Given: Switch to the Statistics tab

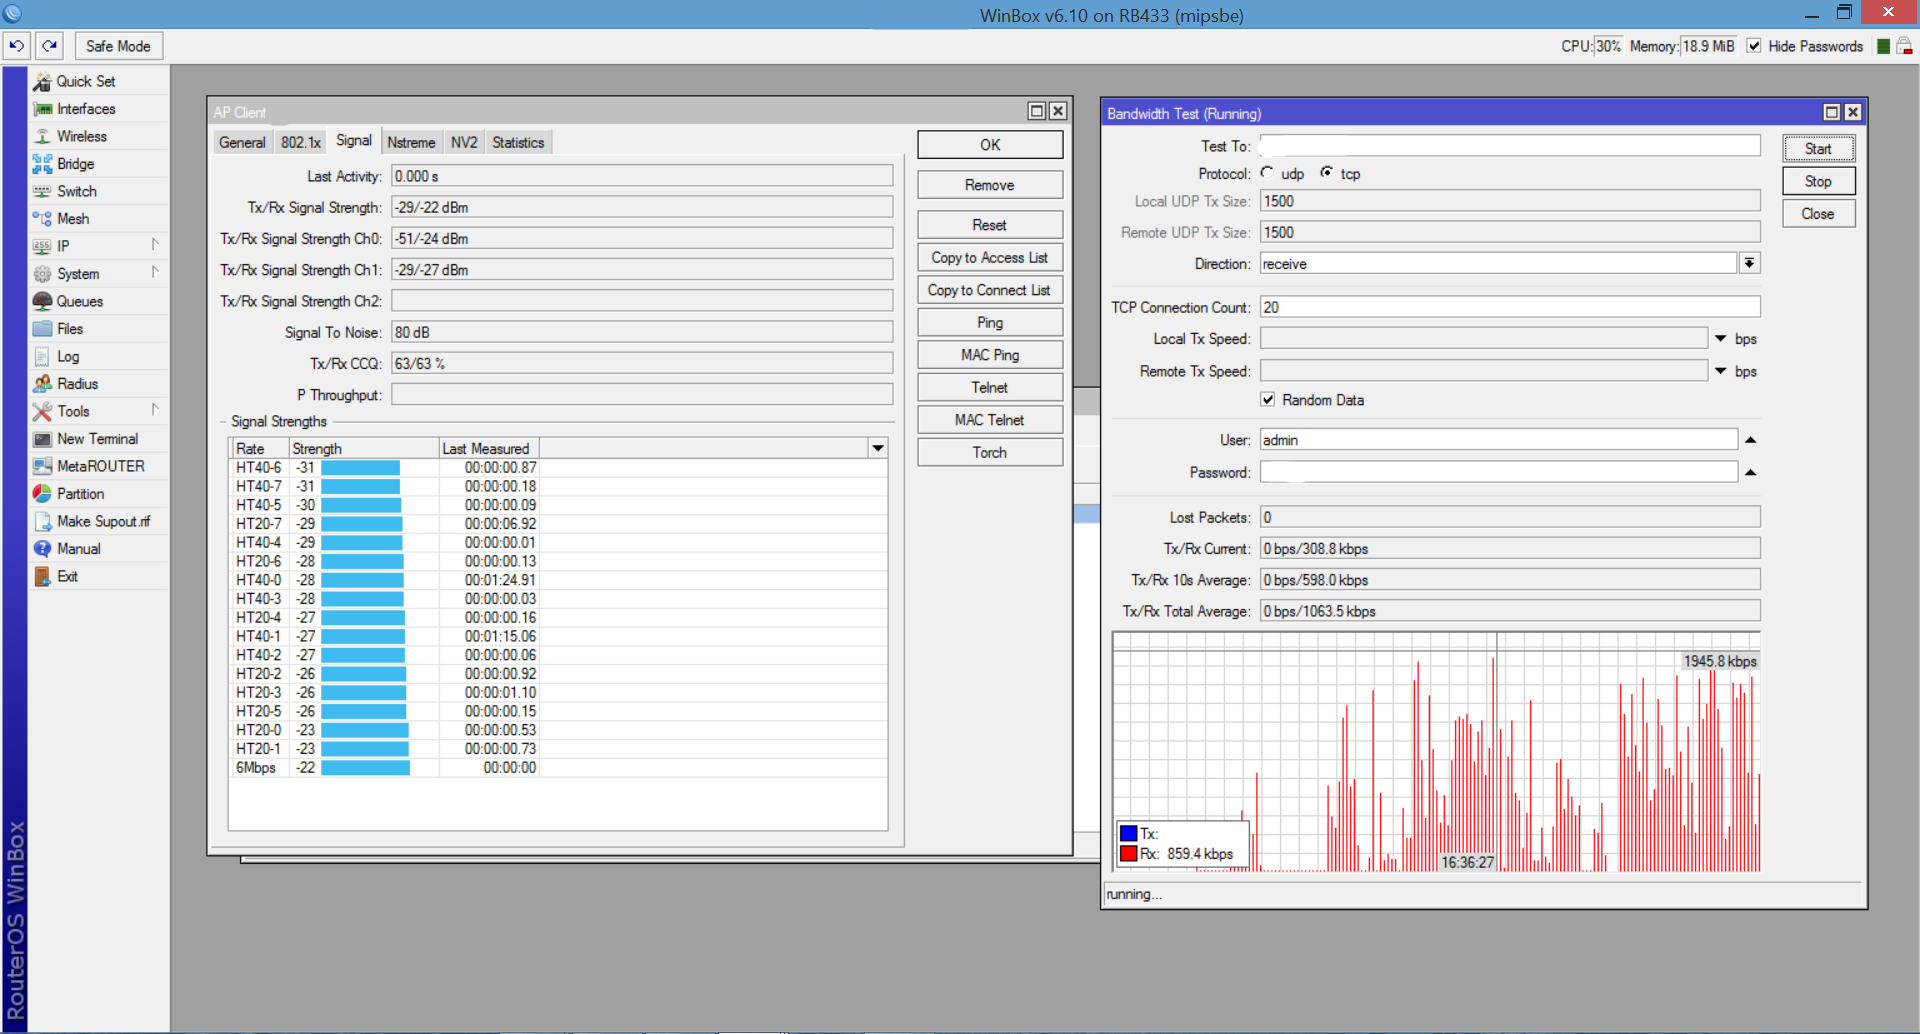Looking at the screenshot, I should [x=518, y=143].
